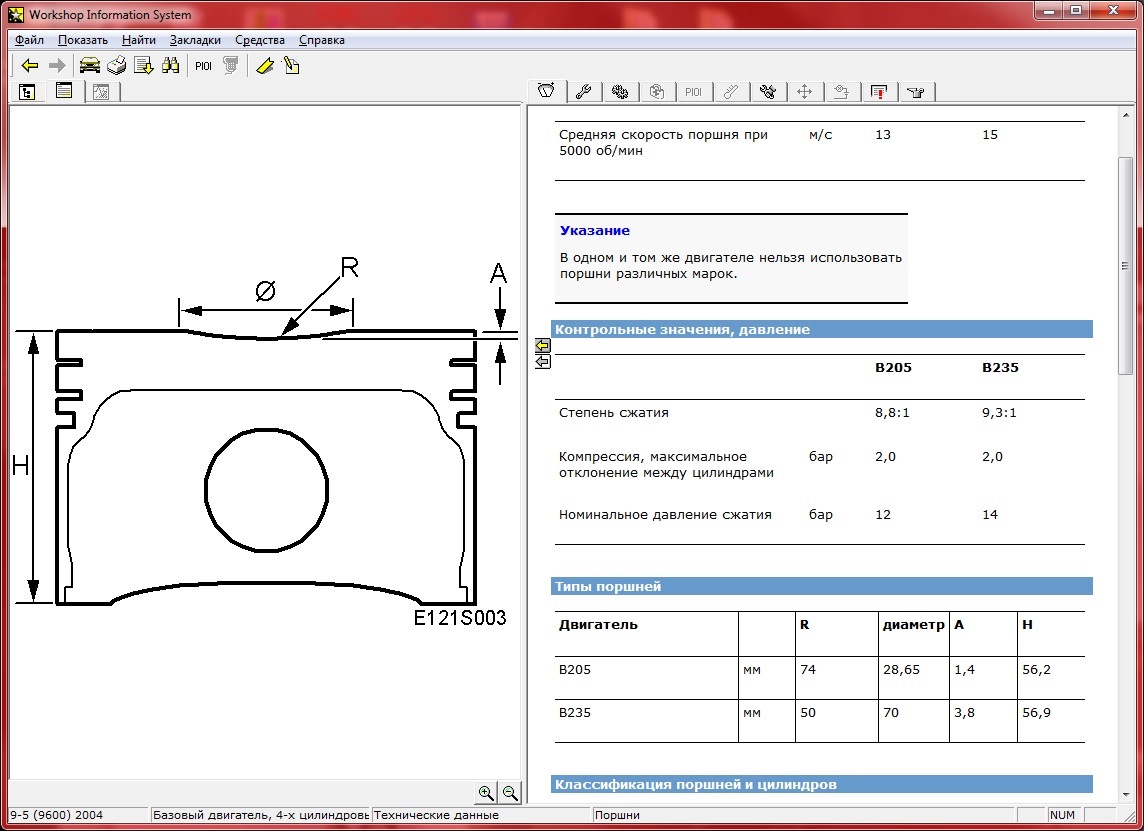Zoom out on the piston diagram
The width and height of the screenshot is (1144, 831).
pyautogui.click(x=510, y=793)
